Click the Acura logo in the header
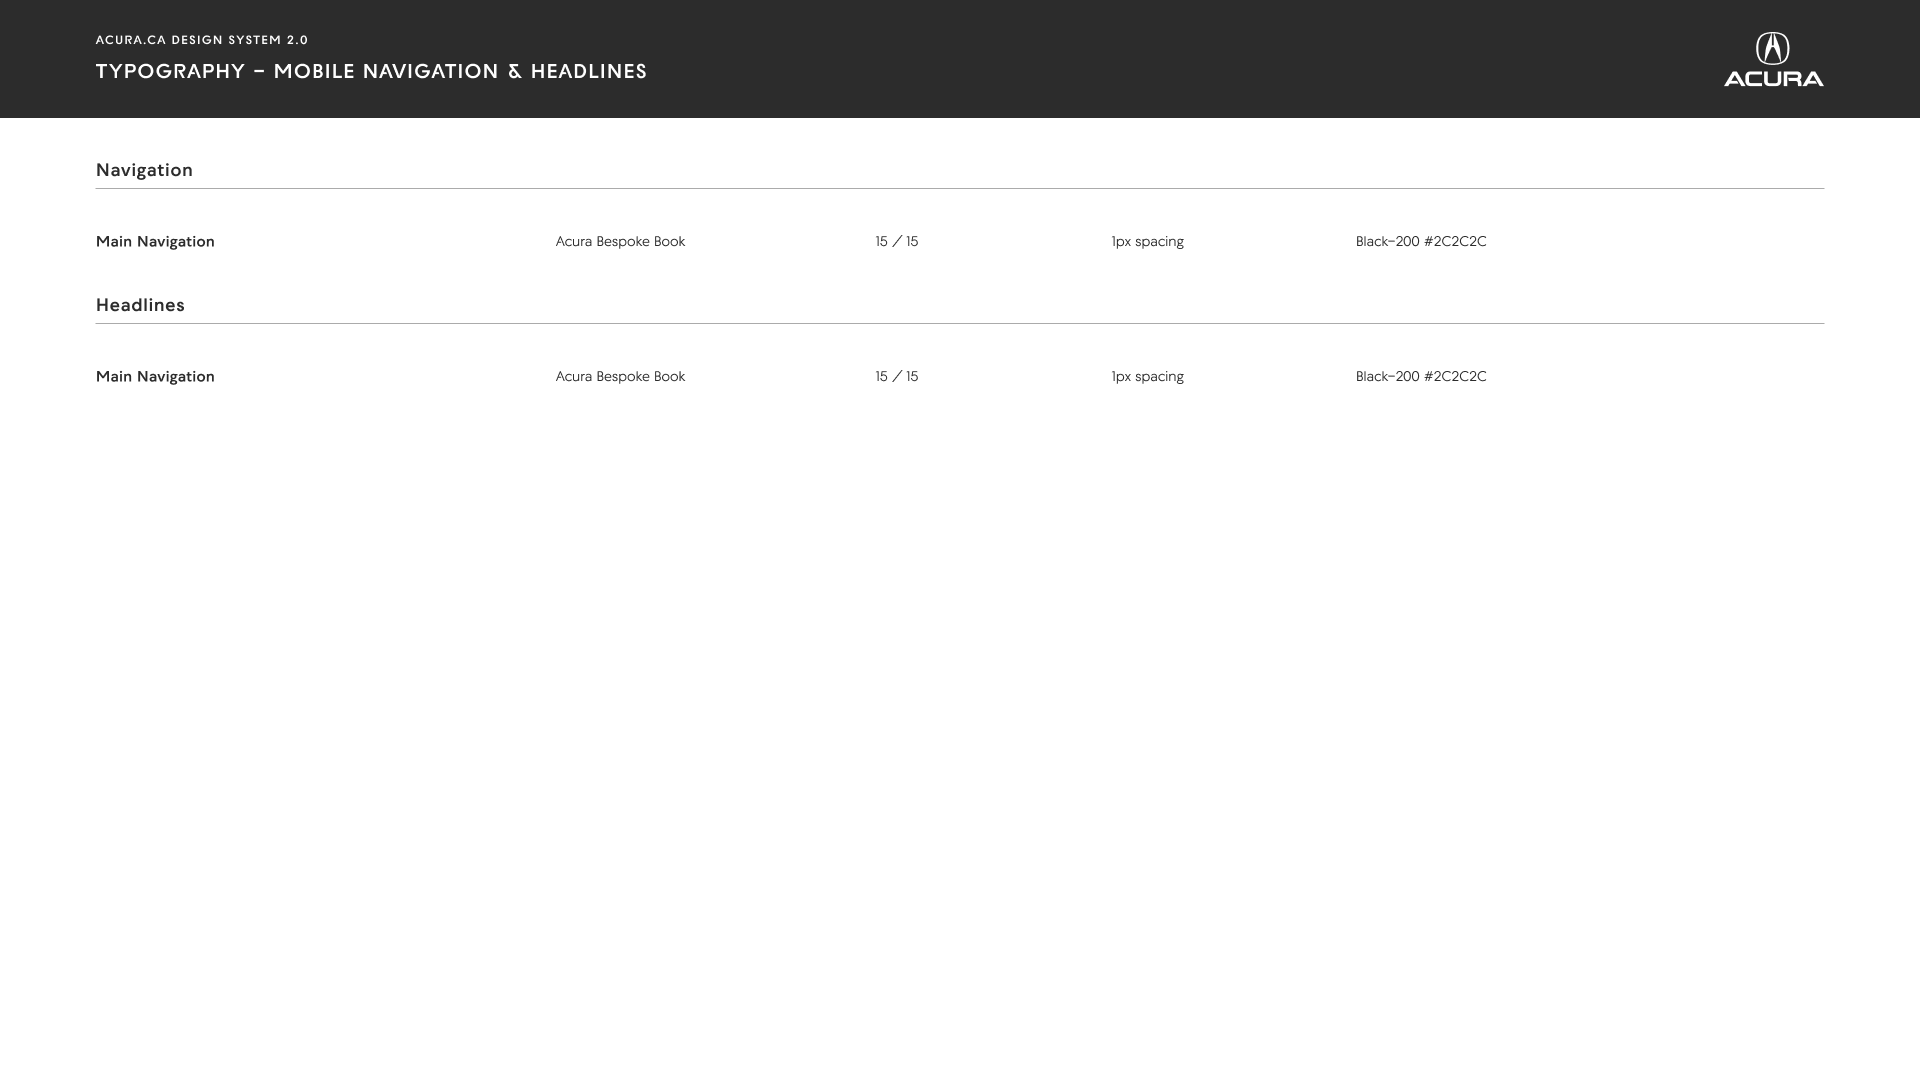The width and height of the screenshot is (1920, 1080). (1773, 59)
